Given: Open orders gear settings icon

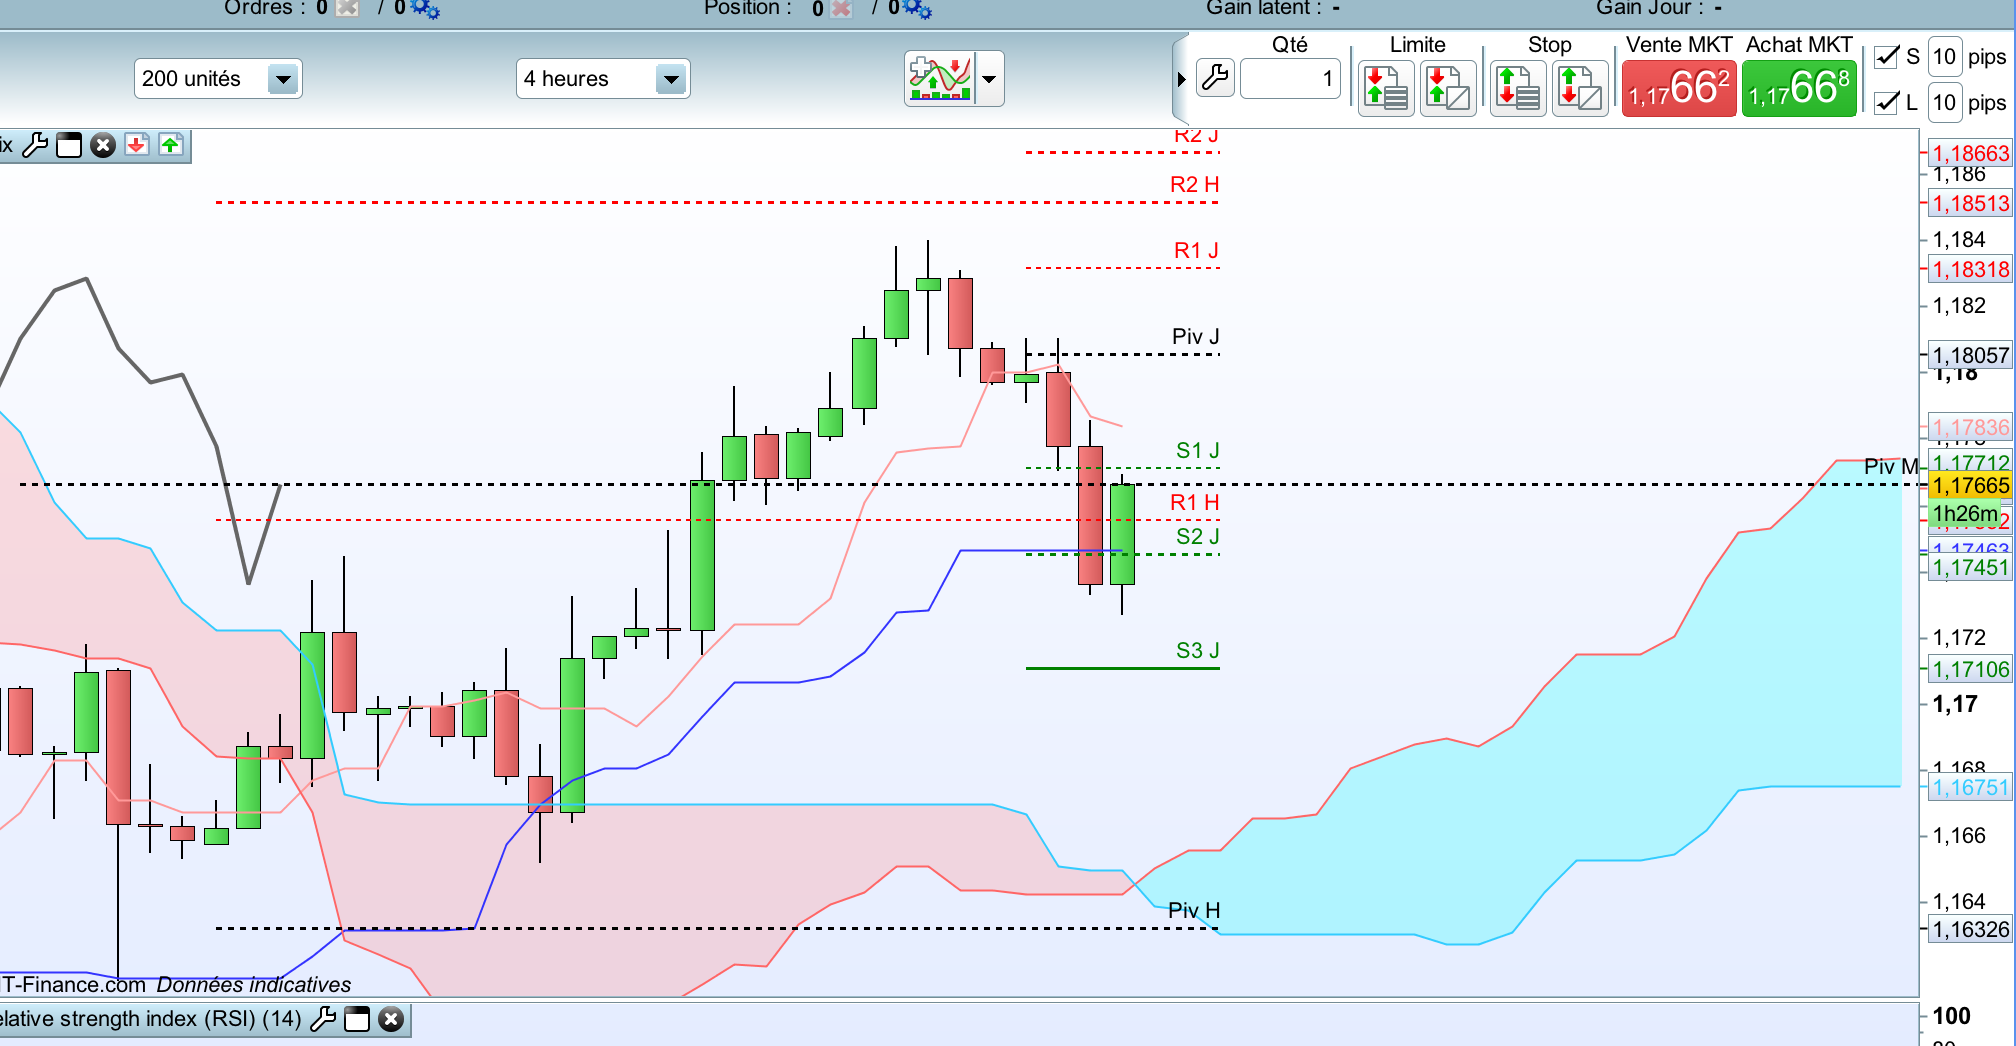Looking at the screenshot, I should pos(424,9).
